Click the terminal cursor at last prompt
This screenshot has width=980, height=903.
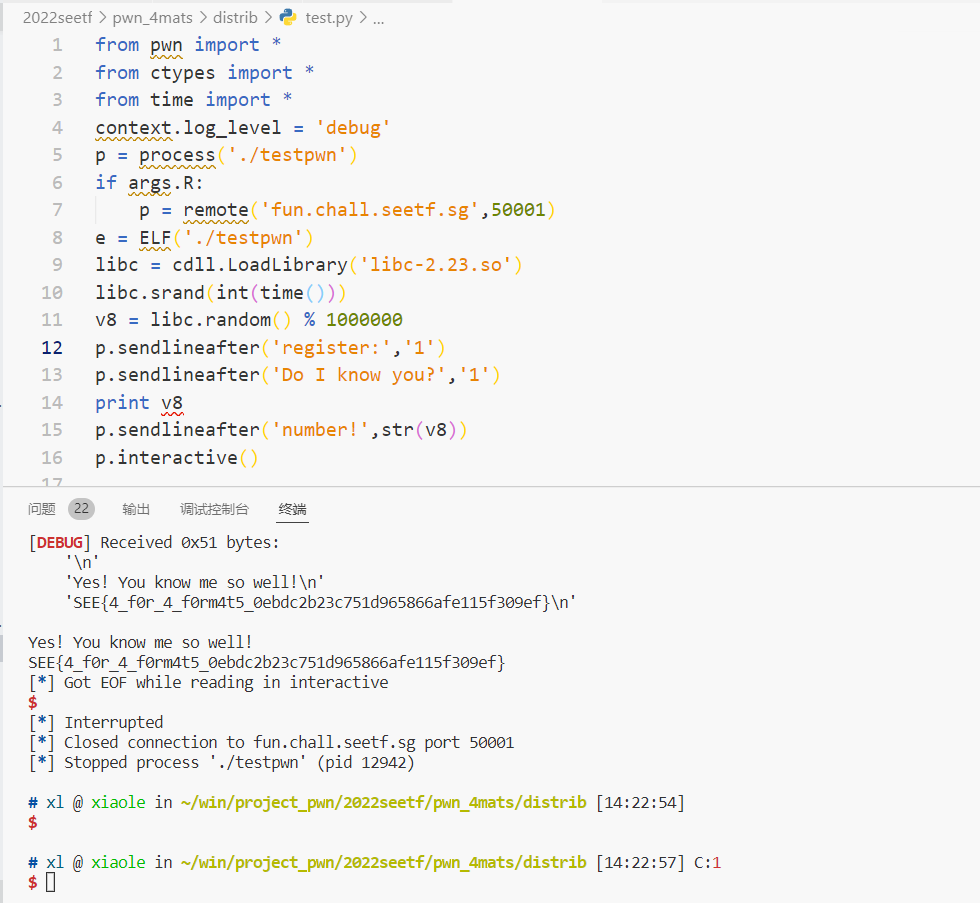coord(51,882)
